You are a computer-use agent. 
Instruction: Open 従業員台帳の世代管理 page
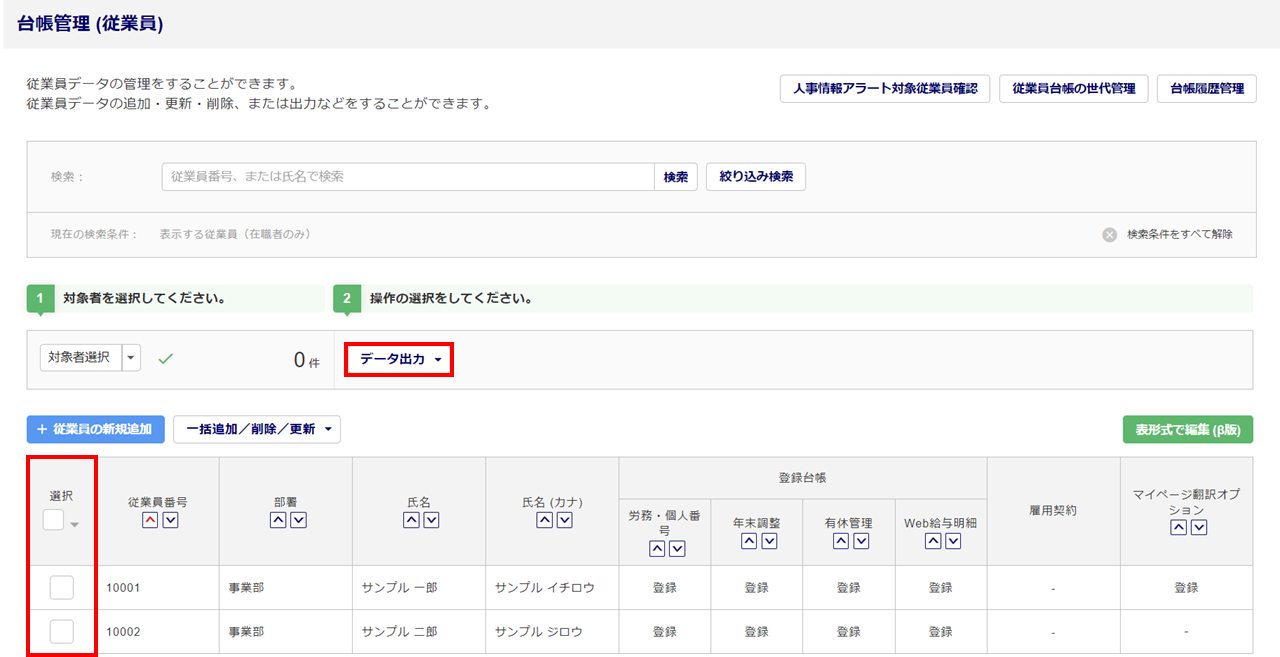(1073, 88)
